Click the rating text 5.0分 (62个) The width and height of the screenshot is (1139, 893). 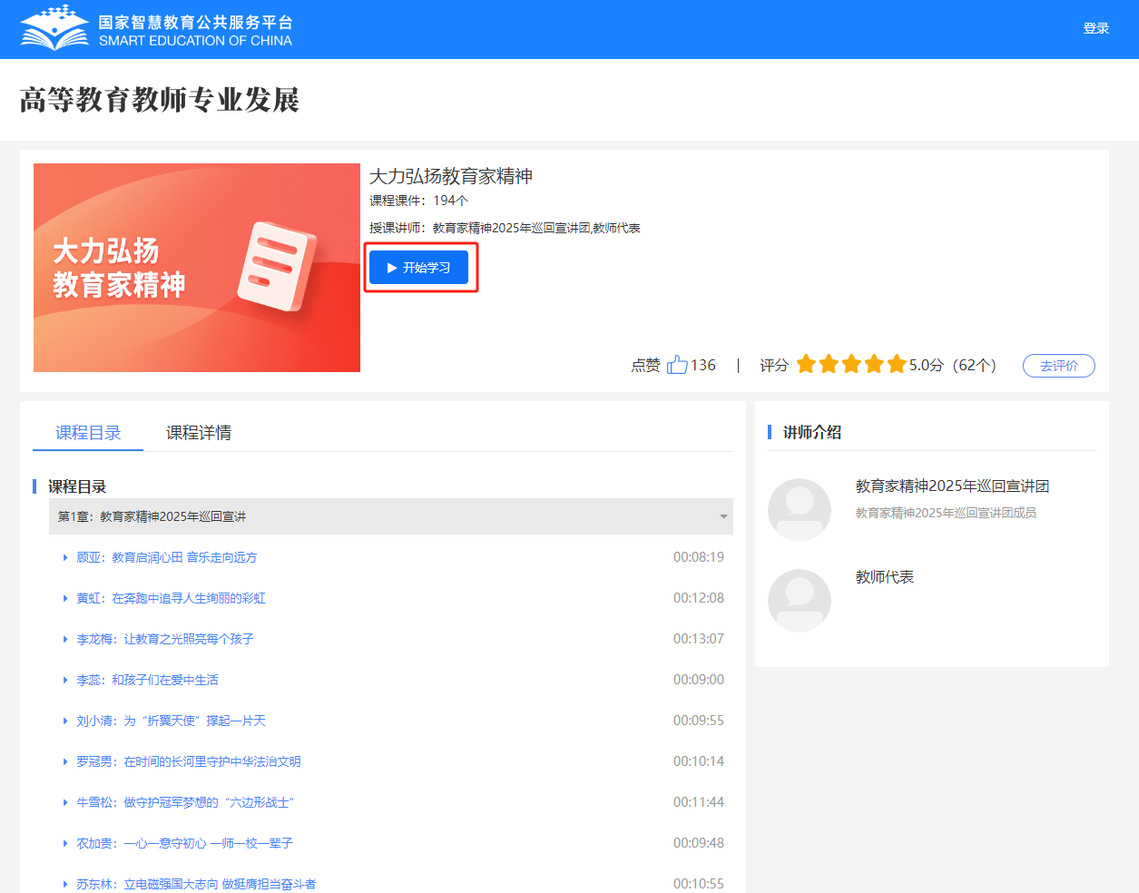952,365
